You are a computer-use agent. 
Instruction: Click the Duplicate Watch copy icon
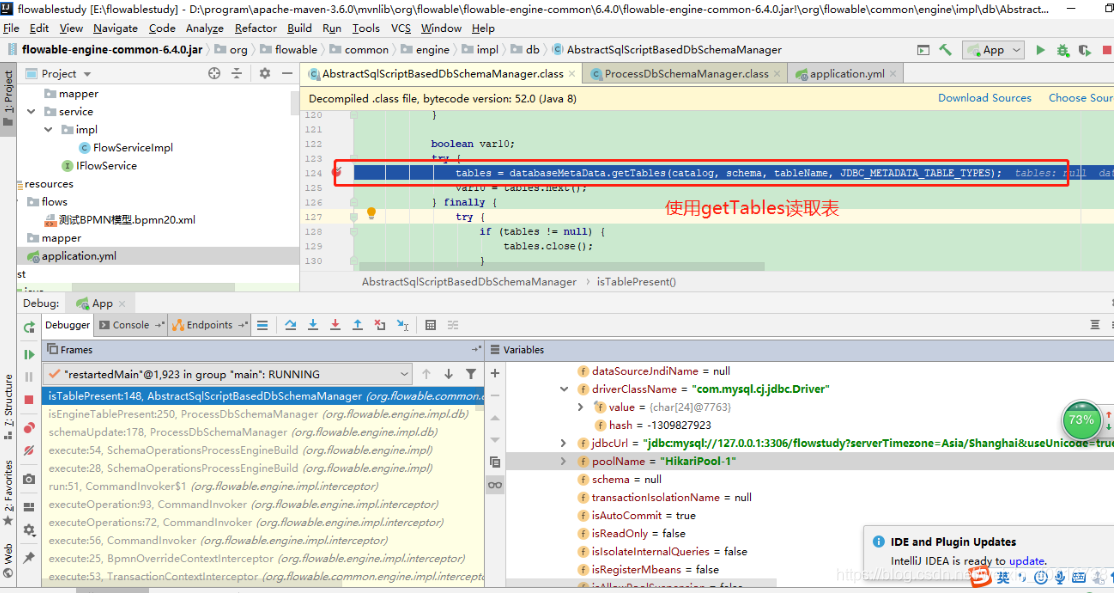pyautogui.click(x=495, y=462)
